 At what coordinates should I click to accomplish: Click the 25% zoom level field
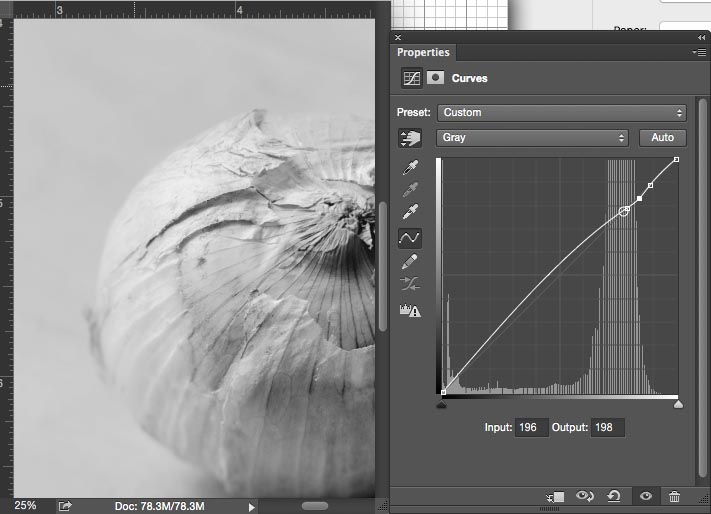pyautogui.click(x=25, y=505)
